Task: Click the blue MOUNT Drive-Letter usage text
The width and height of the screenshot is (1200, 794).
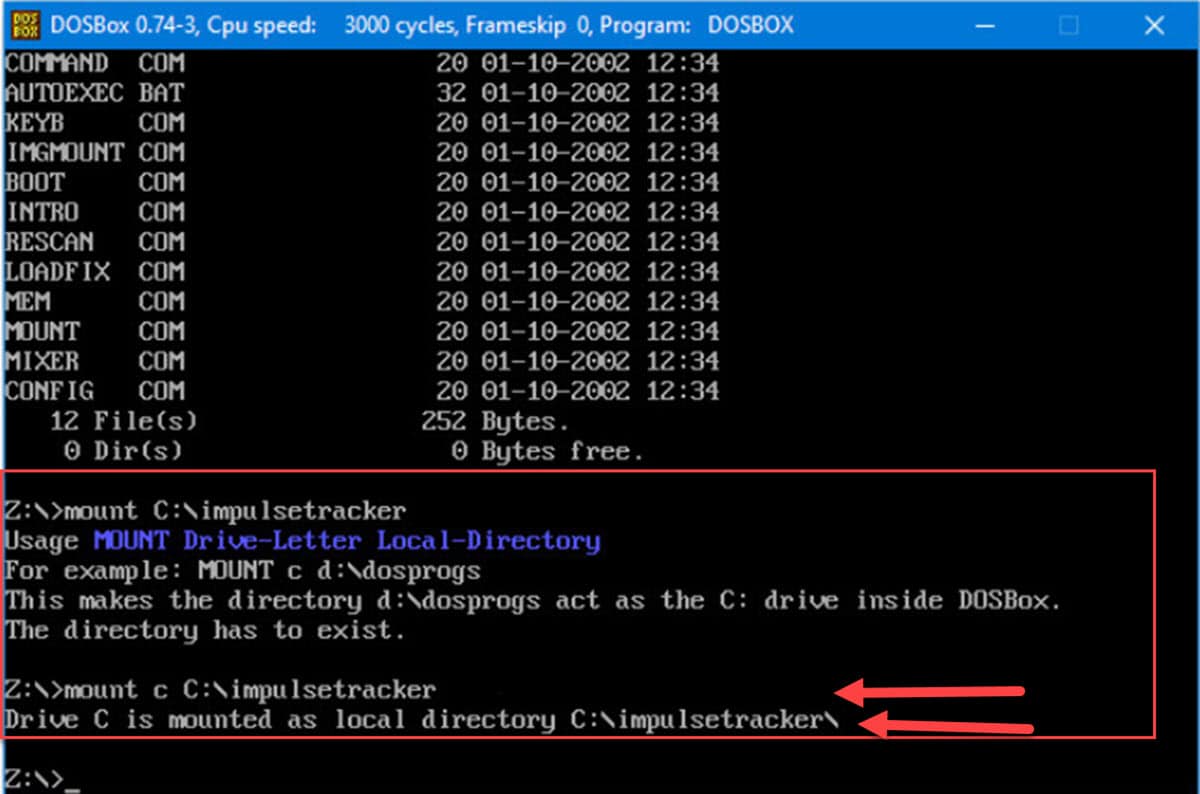Action: [346, 541]
